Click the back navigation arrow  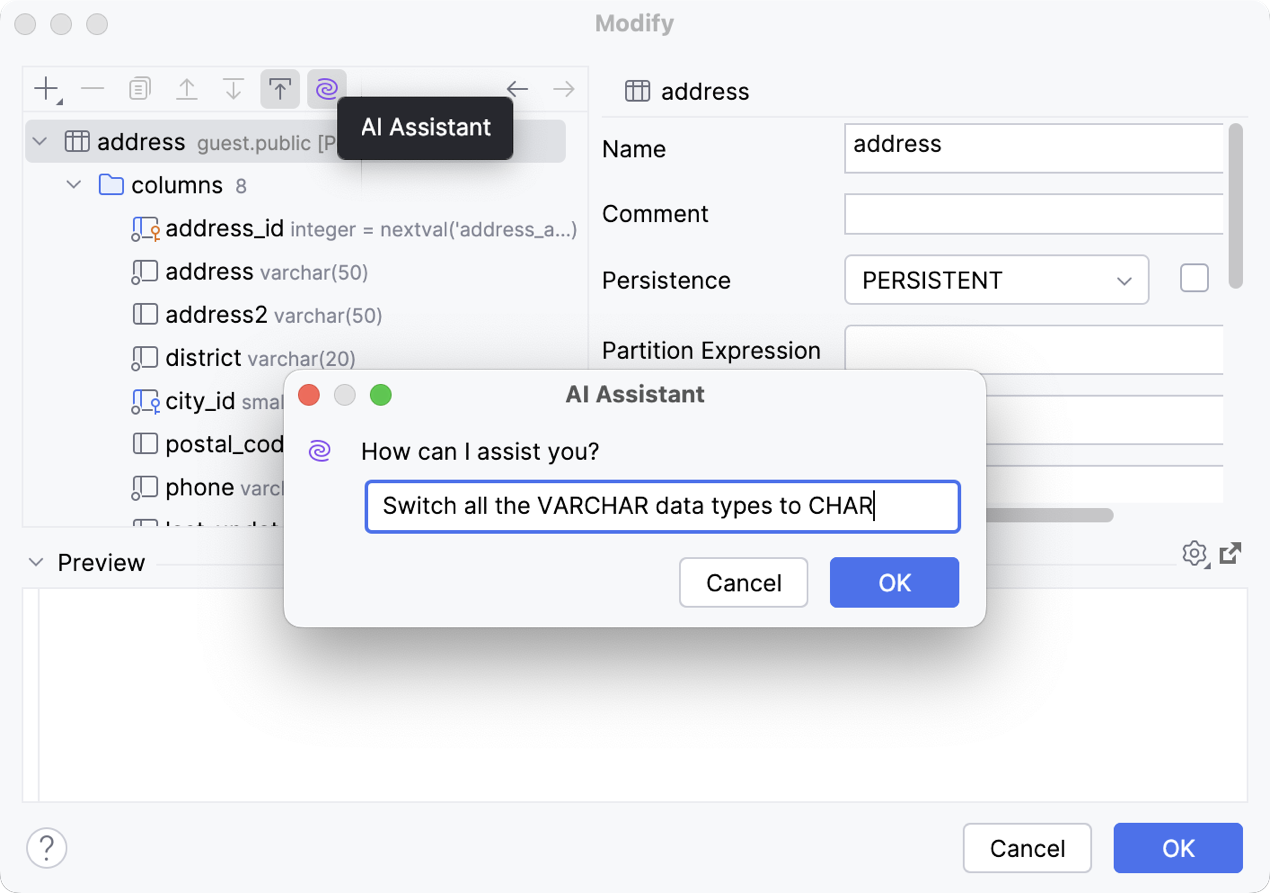[x=517, y=90]
